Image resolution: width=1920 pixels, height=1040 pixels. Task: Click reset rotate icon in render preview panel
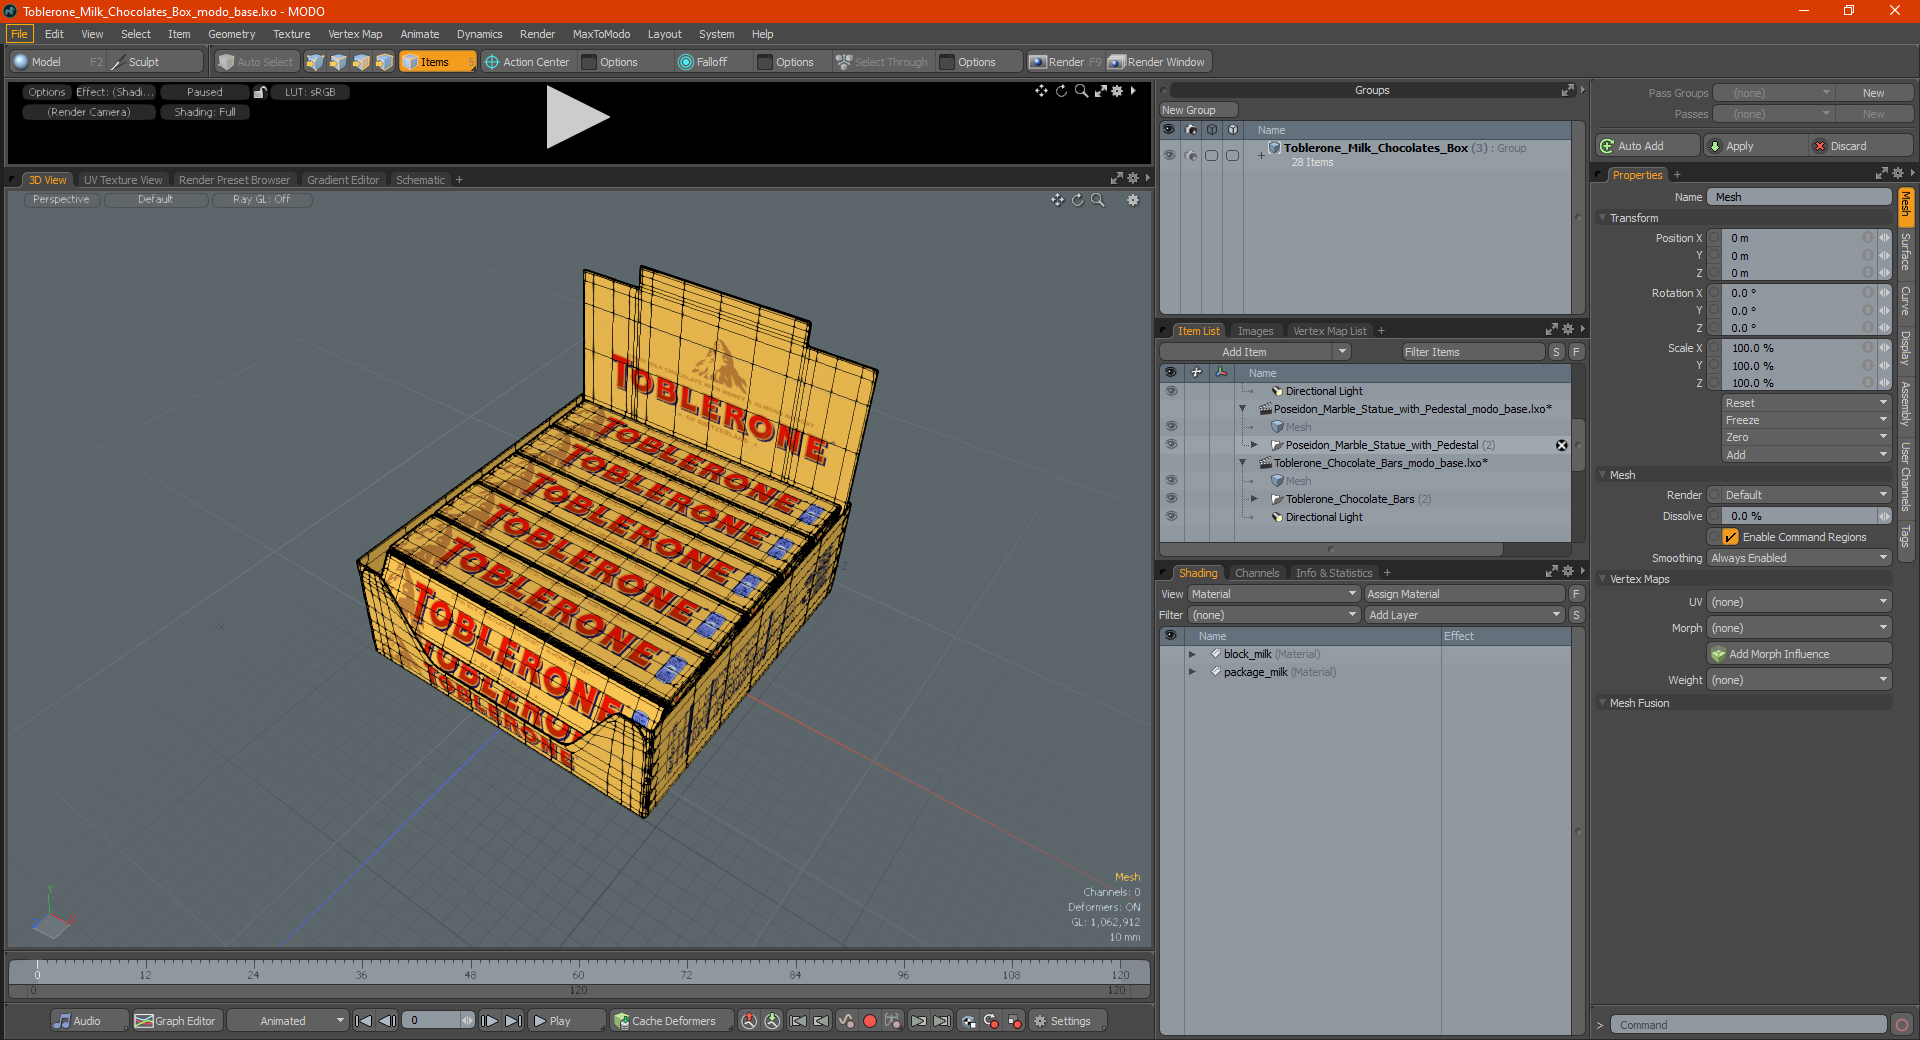(x=1061, y=91)
